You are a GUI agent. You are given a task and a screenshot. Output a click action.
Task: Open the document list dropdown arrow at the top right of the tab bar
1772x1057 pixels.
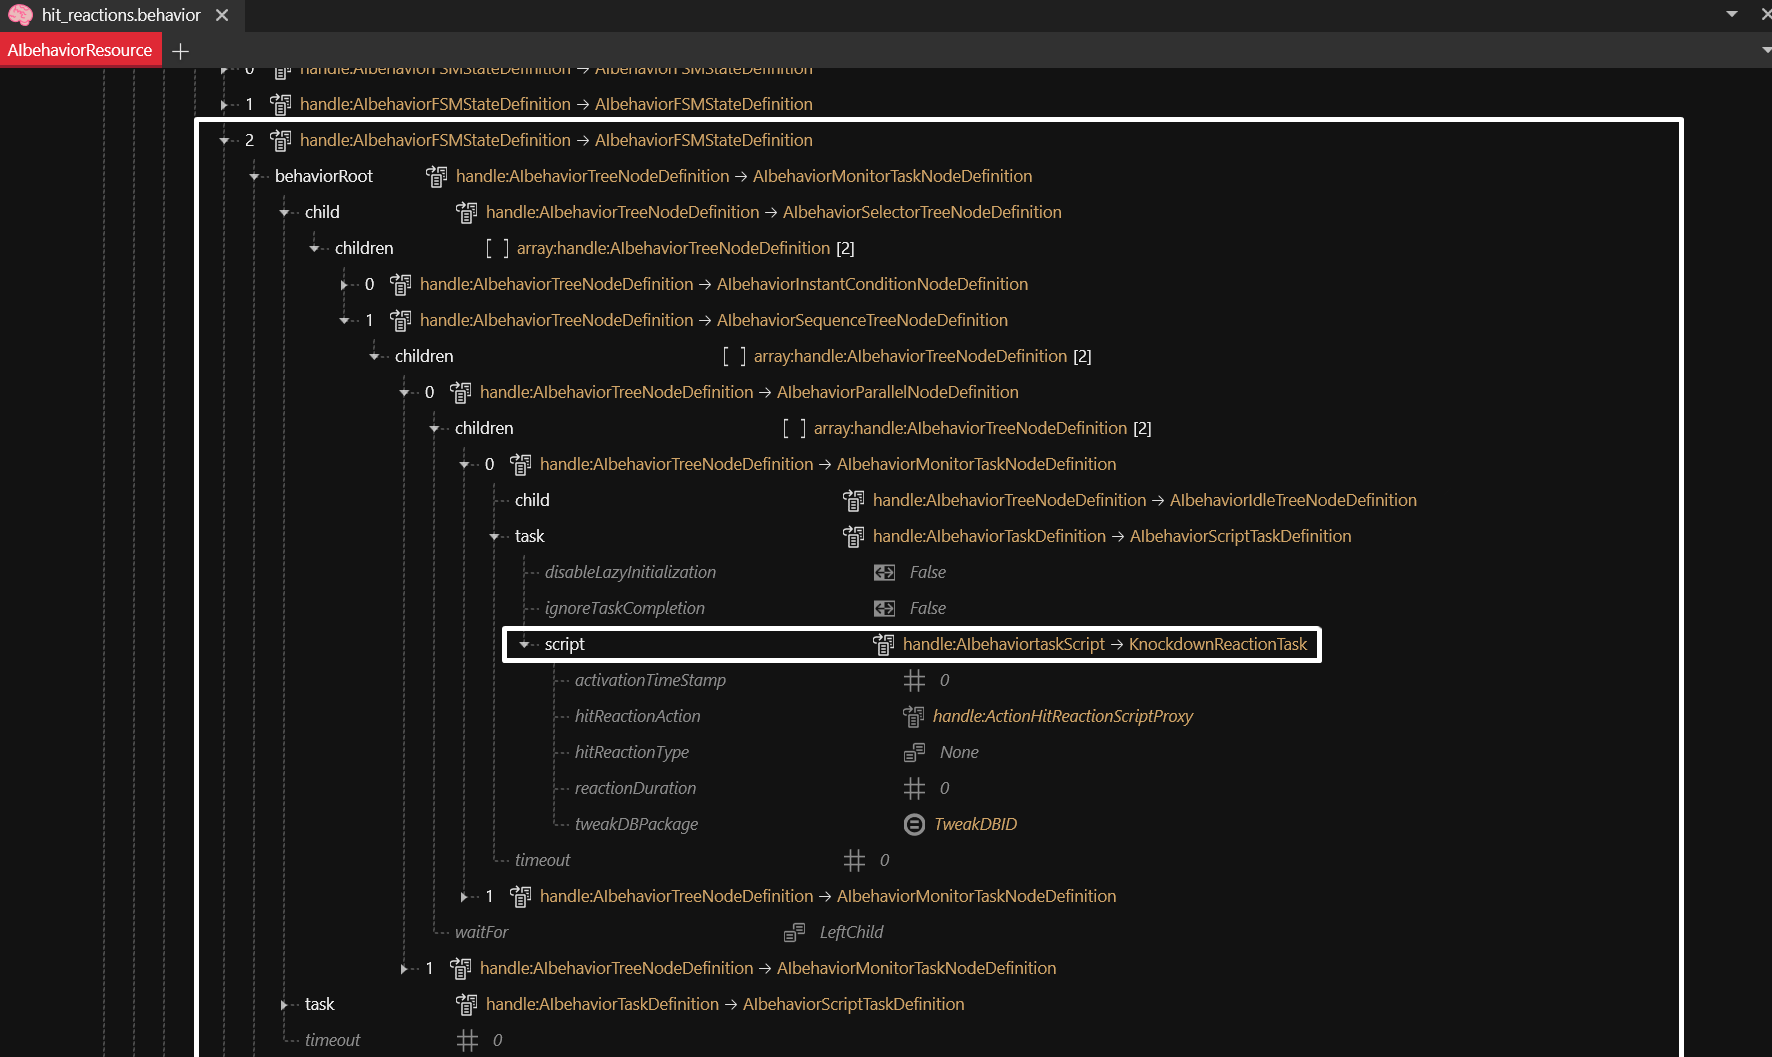click(x=1732, y=14)
